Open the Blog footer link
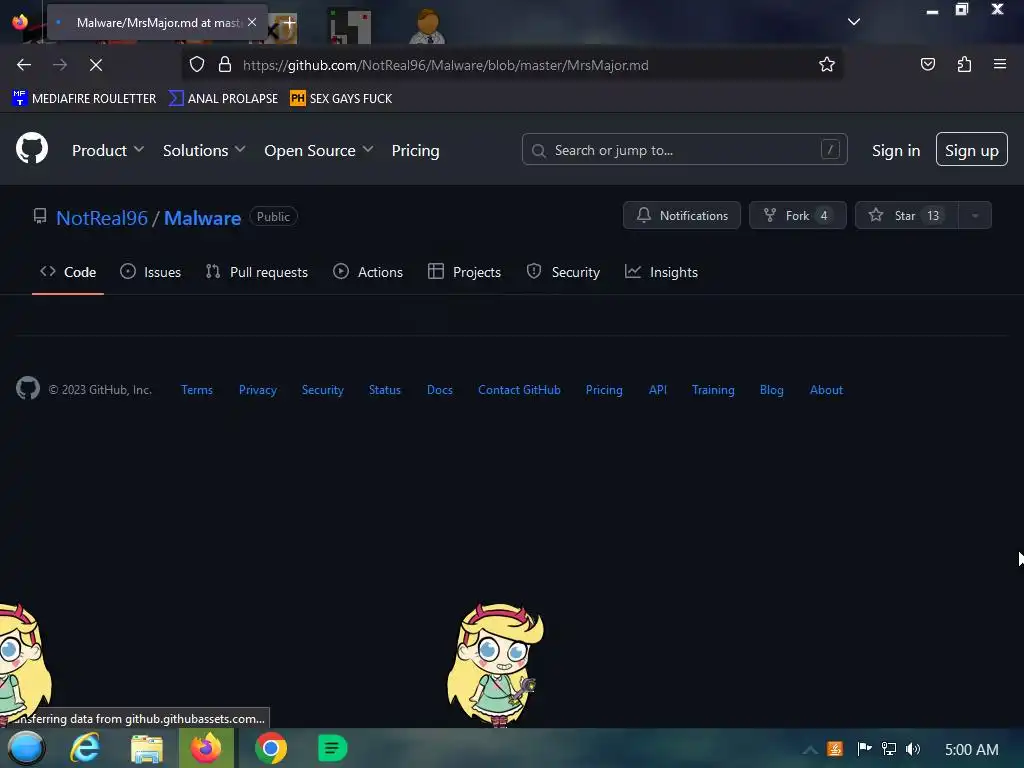Image resolution: width=1024 pixels, height=768 pixels. point(771,390)
